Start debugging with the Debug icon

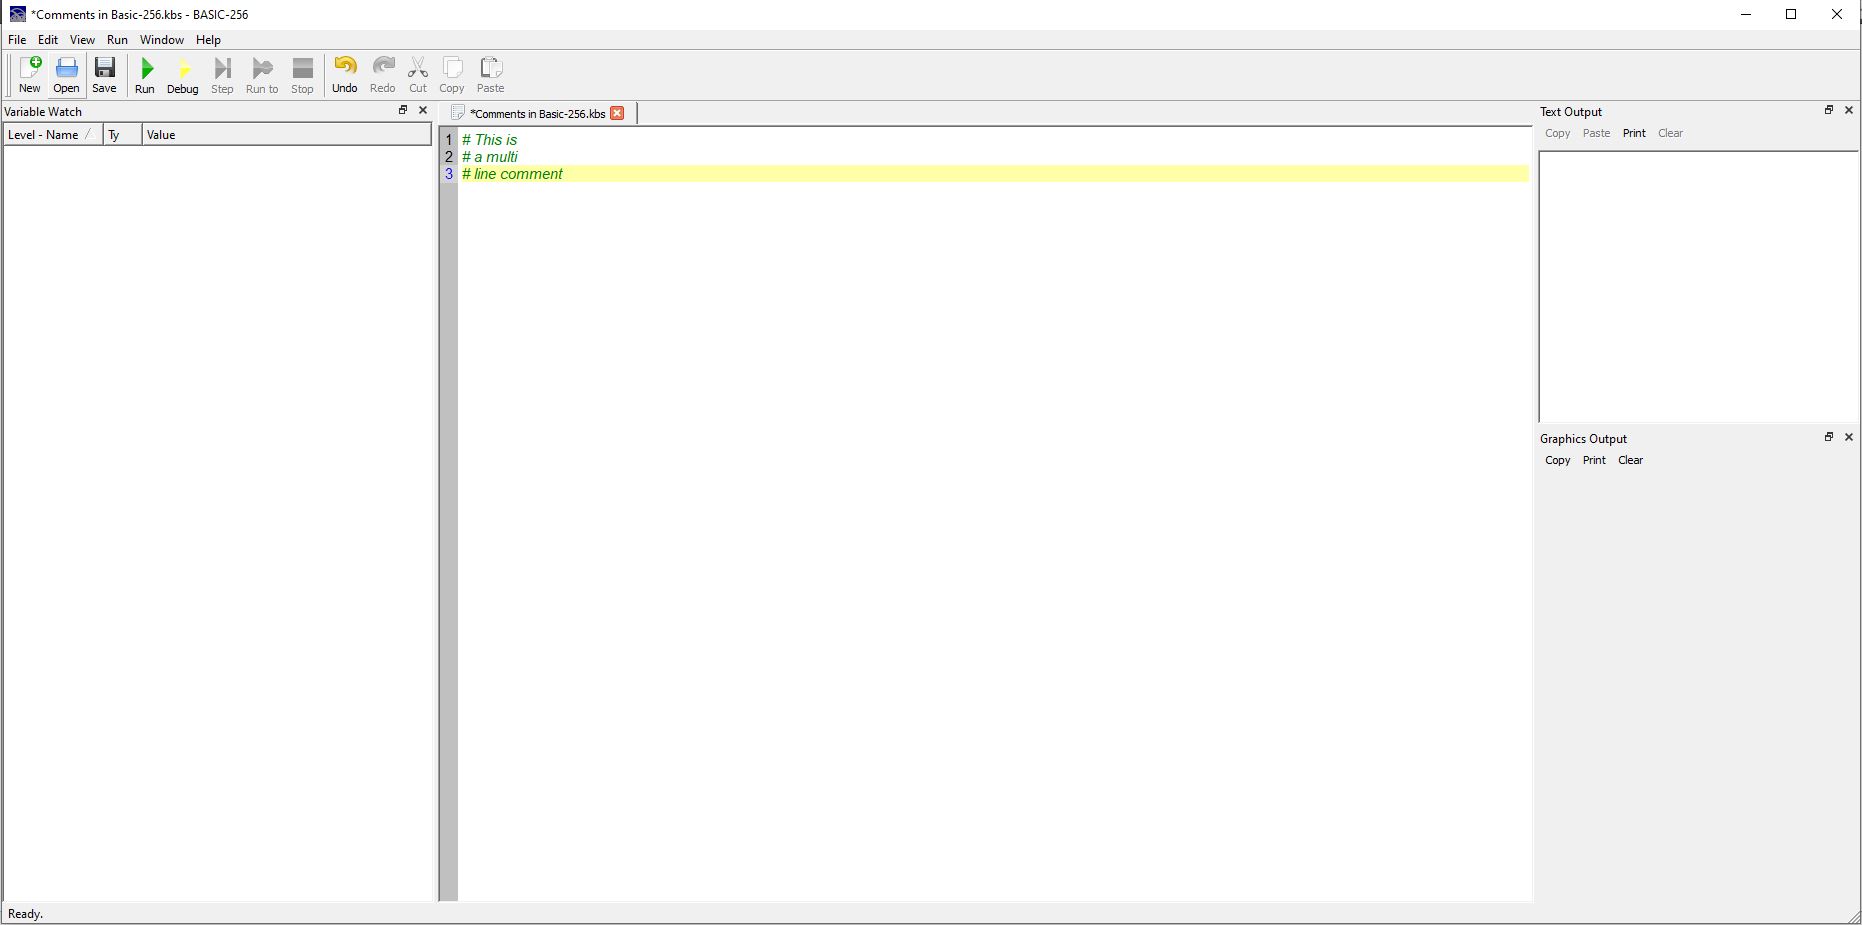click(182, 75)
